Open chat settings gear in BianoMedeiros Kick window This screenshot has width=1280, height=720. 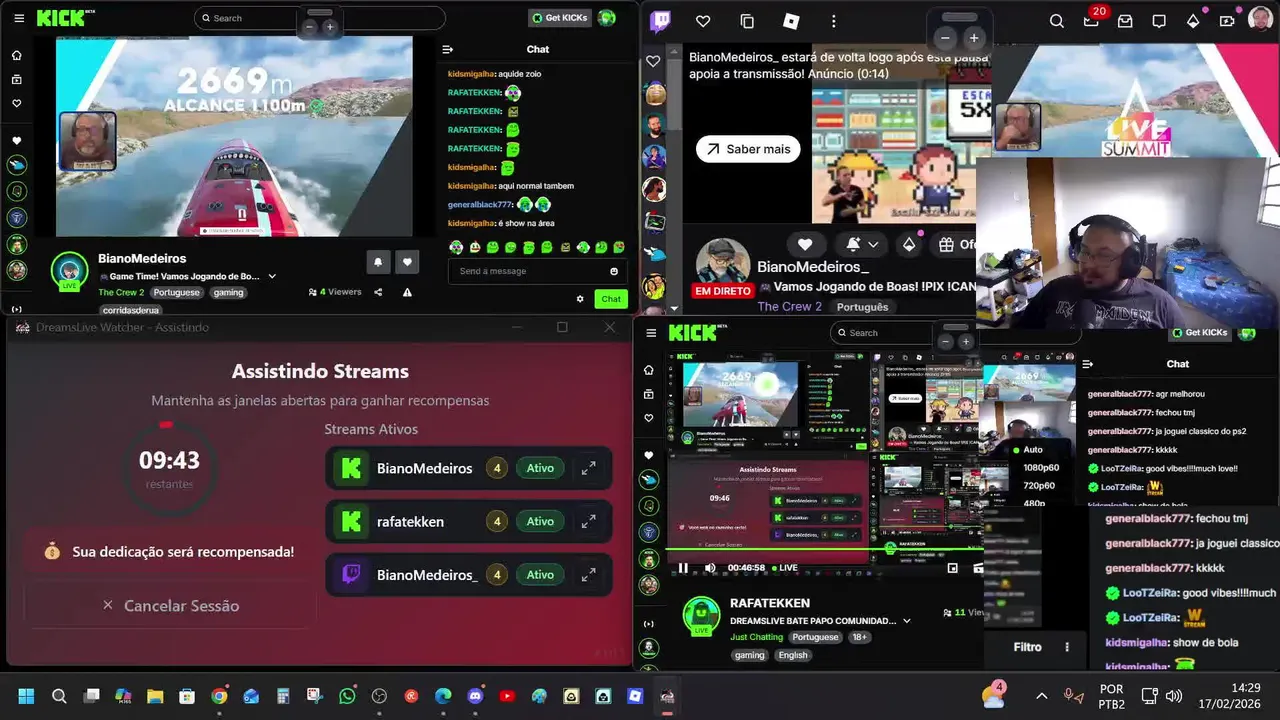580,299
